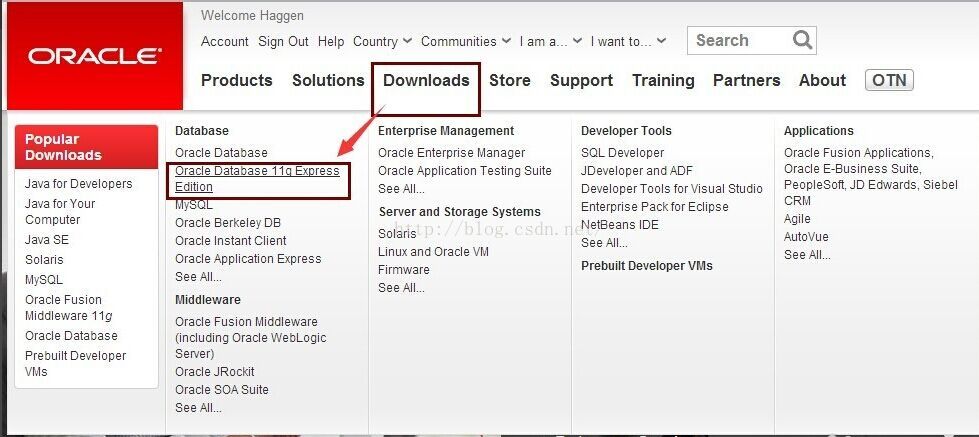Viewport: 979px width, 437px height.
Task: Open JDeveloper and ADF link
Action: tap(637, 170)
